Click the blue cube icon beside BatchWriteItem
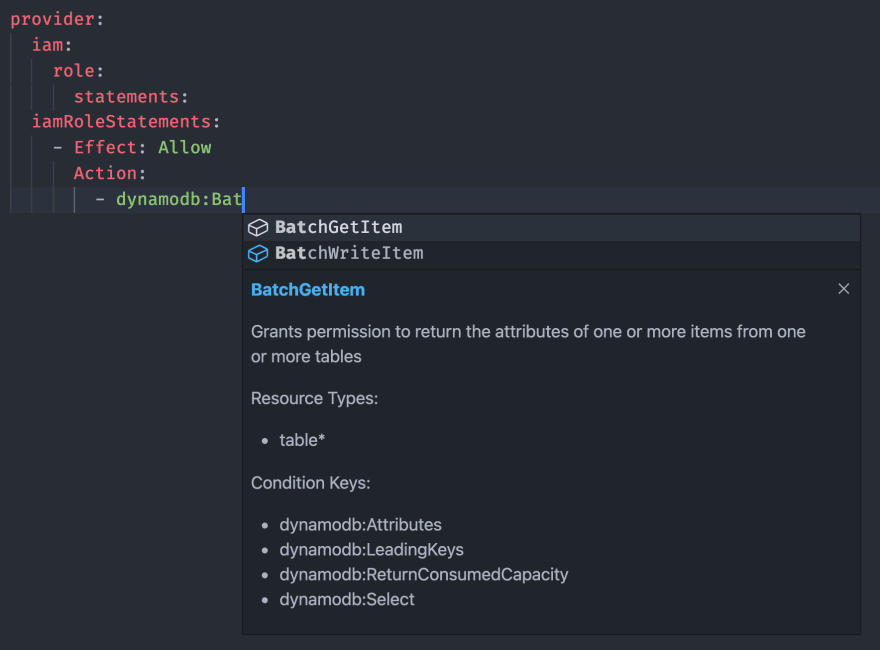The image size is (880, 650). coord(258,254)
